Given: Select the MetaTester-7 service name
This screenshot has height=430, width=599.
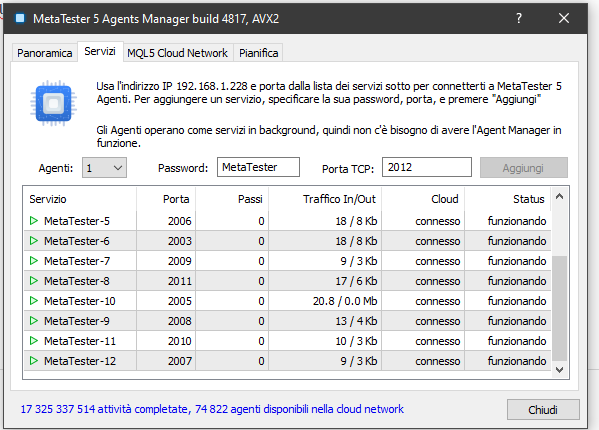Looking at the screenshot, I should [77, 261].
